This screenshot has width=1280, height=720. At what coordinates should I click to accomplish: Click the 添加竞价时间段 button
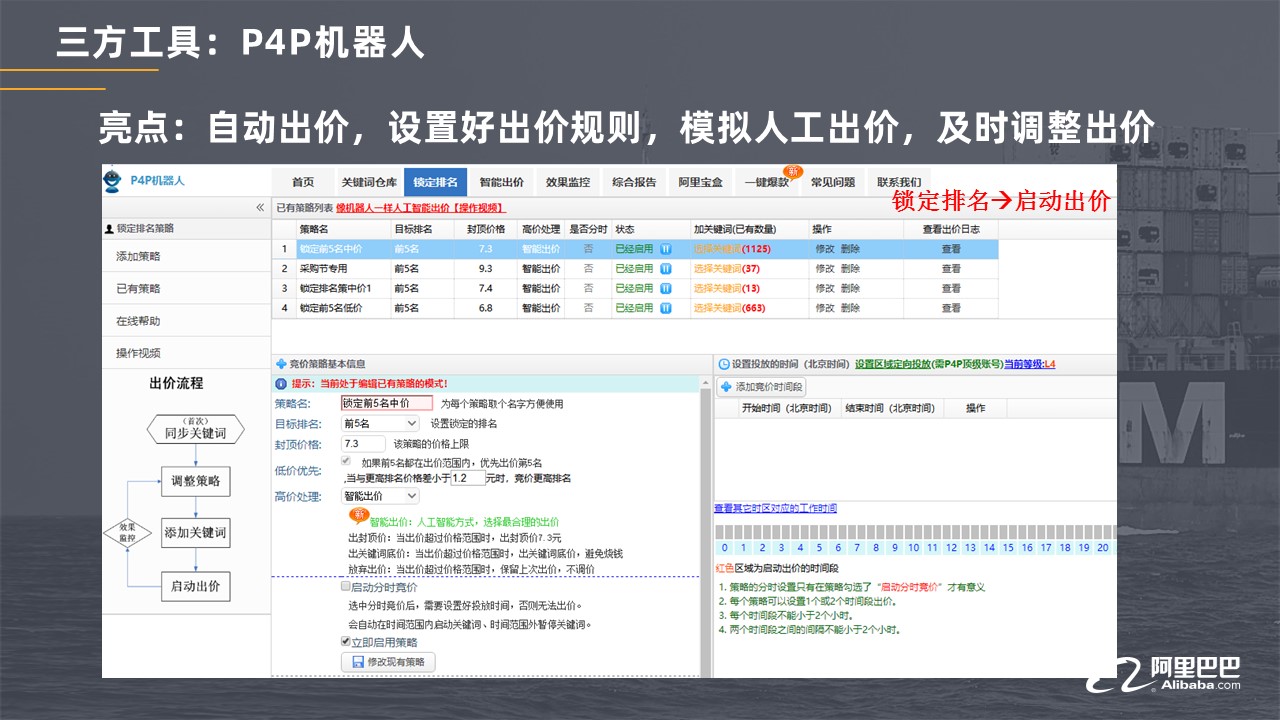click(761, 386)
